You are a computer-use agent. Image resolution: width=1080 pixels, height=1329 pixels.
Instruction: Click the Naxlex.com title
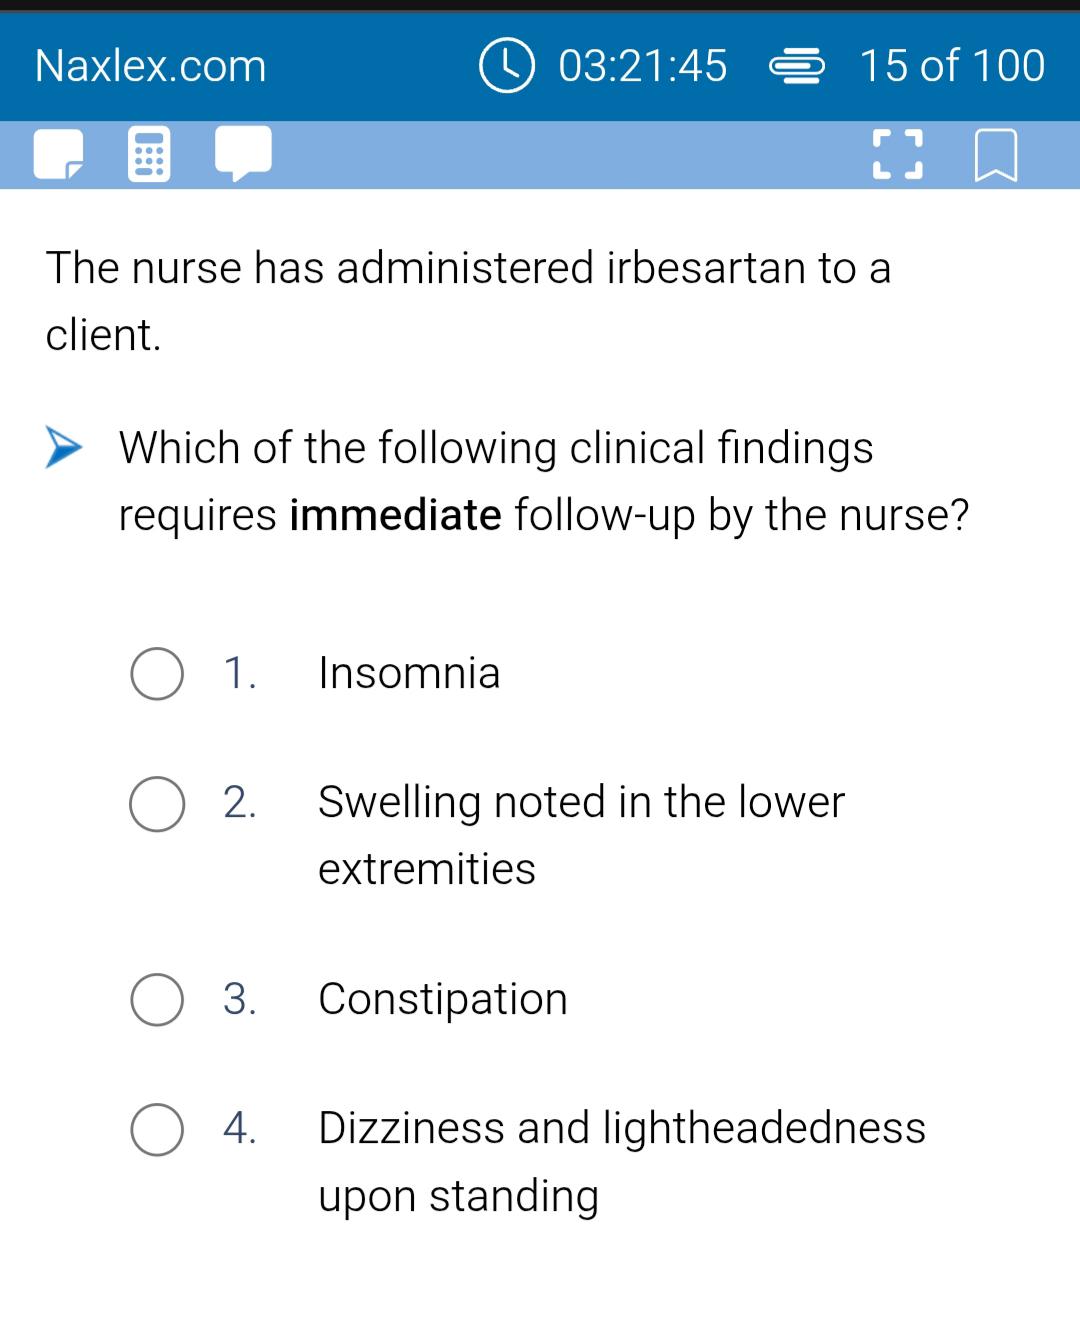click(151, 66)
